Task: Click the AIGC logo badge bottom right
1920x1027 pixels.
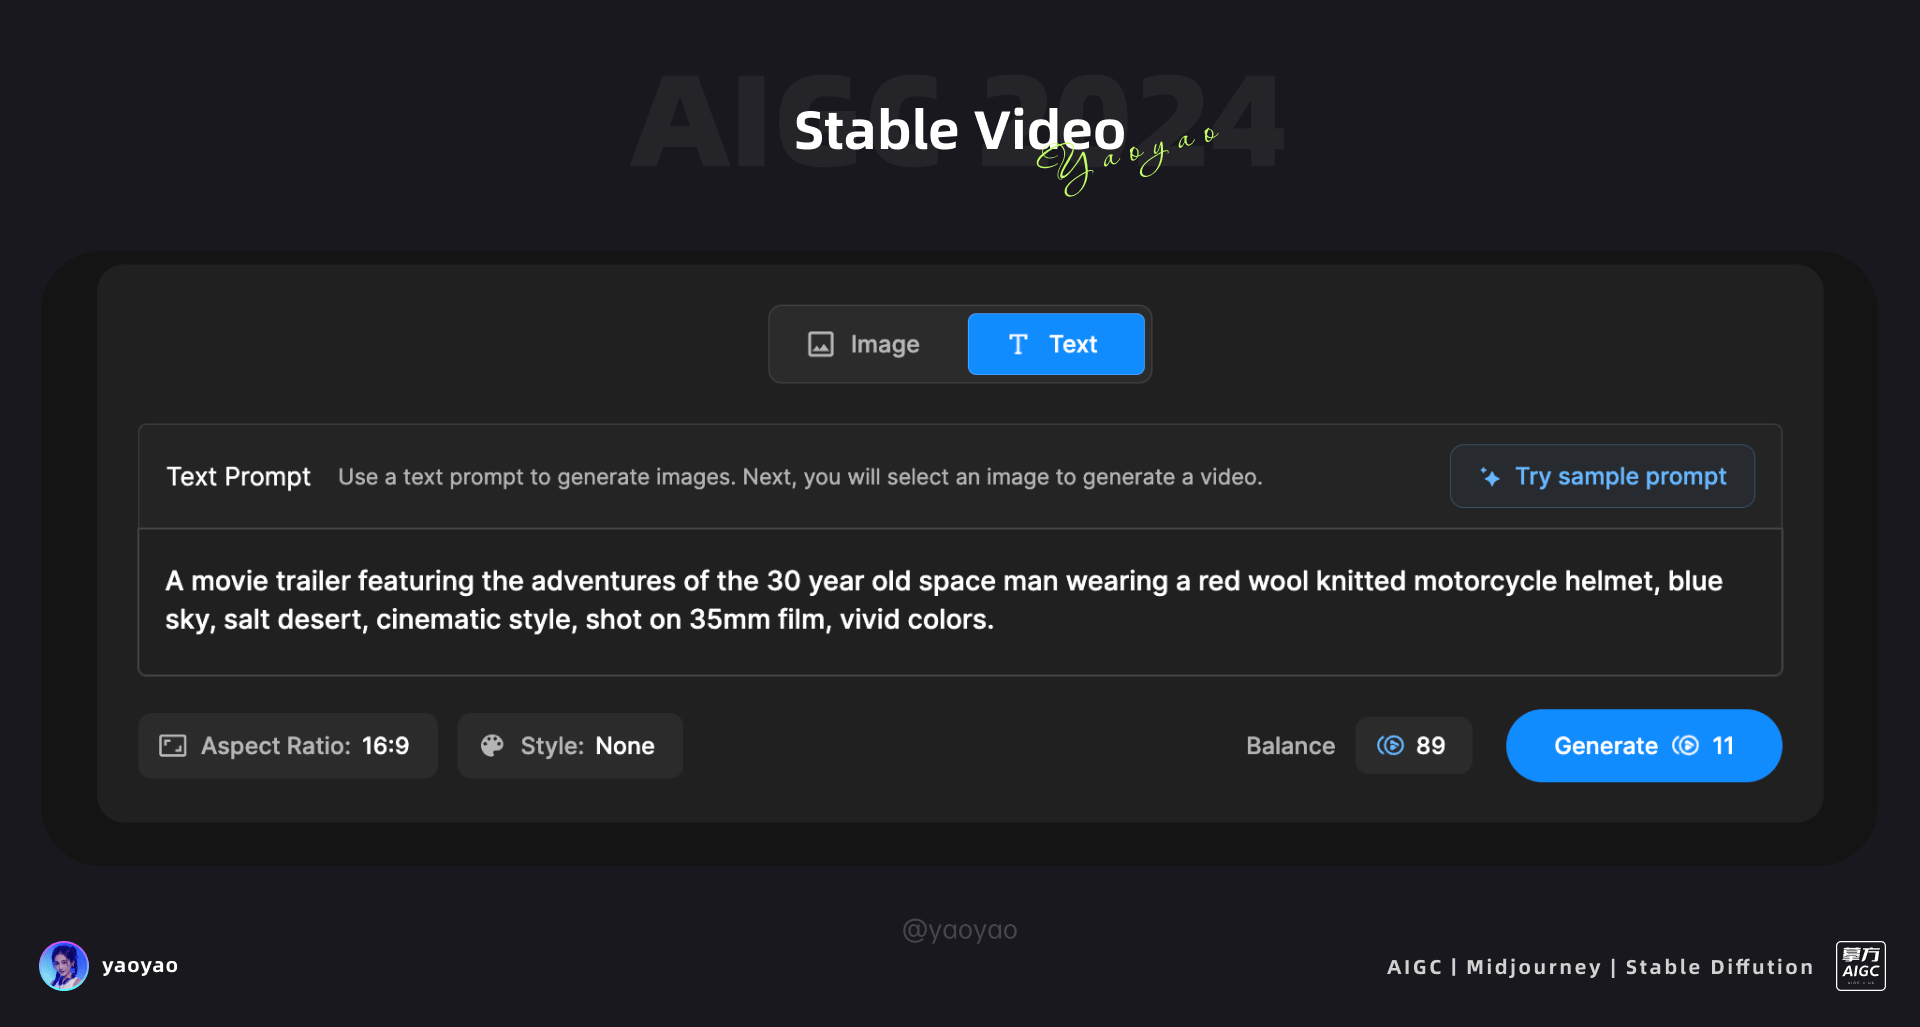Action: (1861, 966)
